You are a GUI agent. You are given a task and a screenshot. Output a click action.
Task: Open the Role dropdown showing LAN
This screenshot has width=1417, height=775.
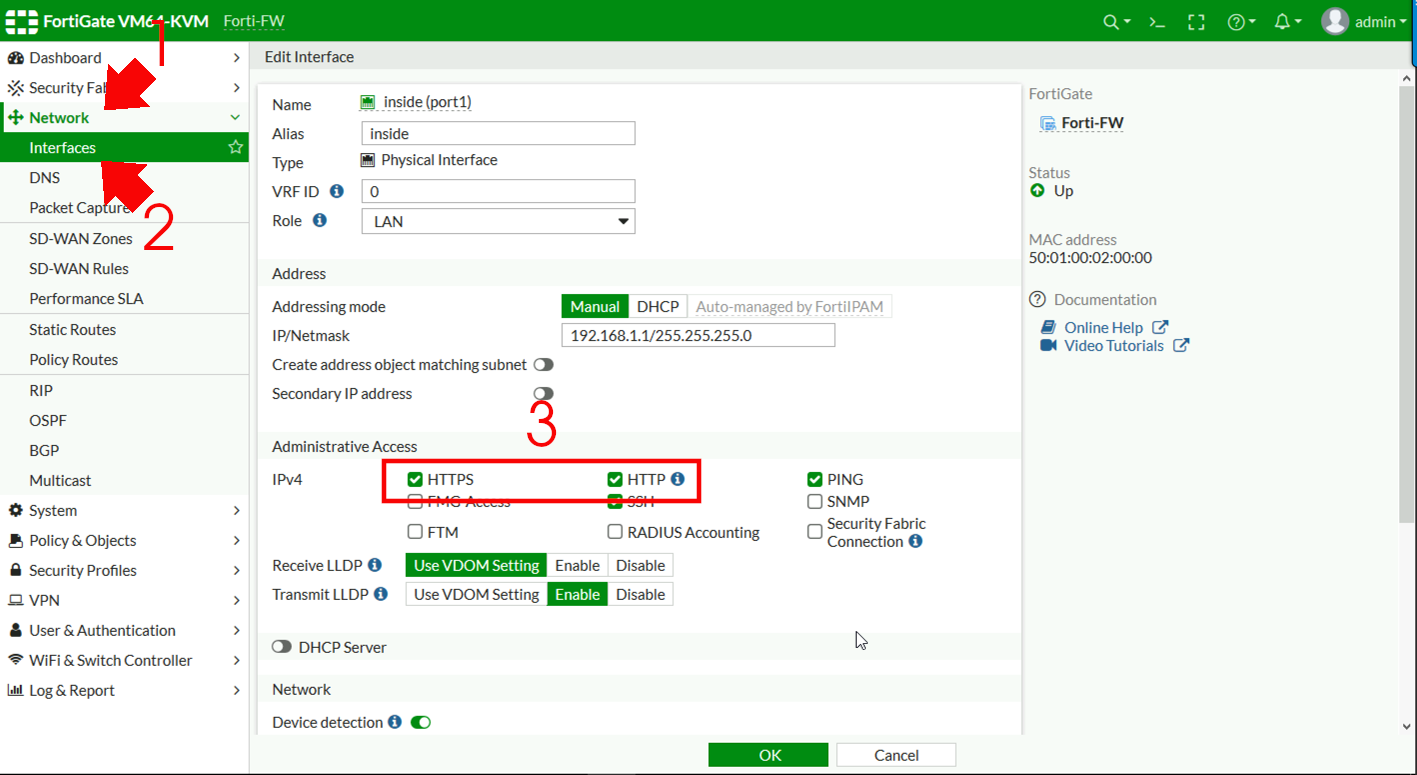pos(498,221)
